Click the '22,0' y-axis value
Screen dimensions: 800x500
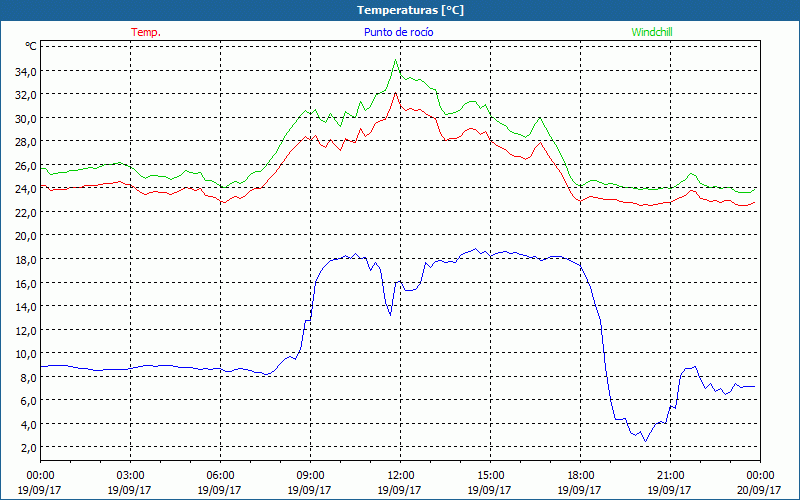(26, 213)
